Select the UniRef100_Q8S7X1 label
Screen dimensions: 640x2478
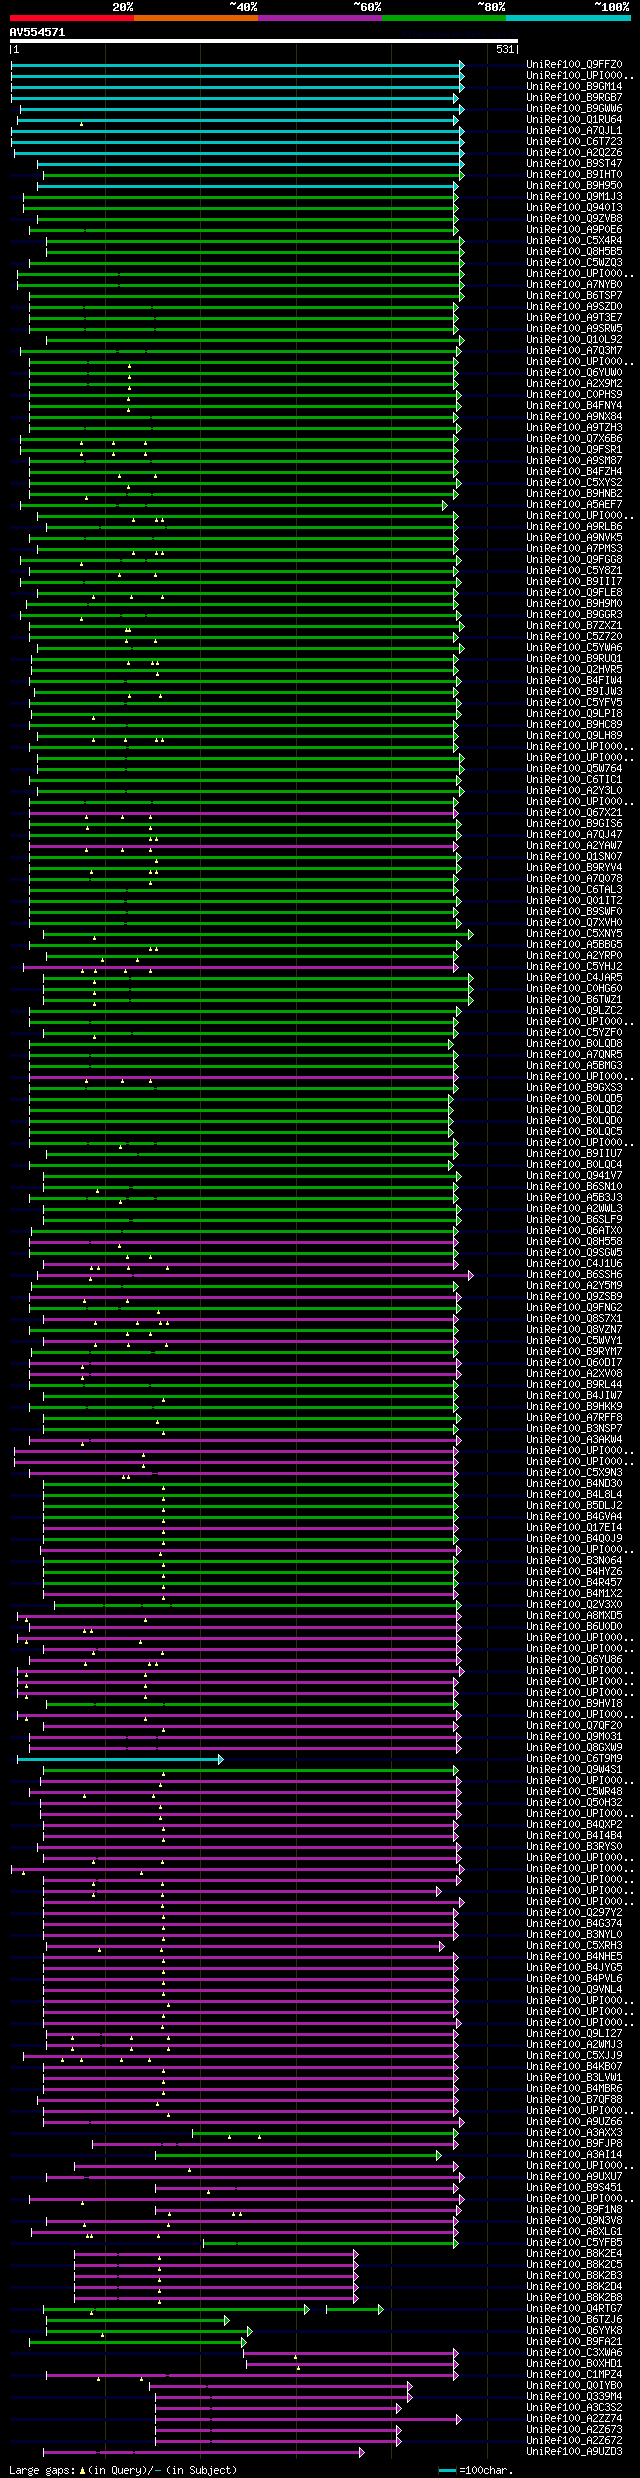click(574, 1319)
